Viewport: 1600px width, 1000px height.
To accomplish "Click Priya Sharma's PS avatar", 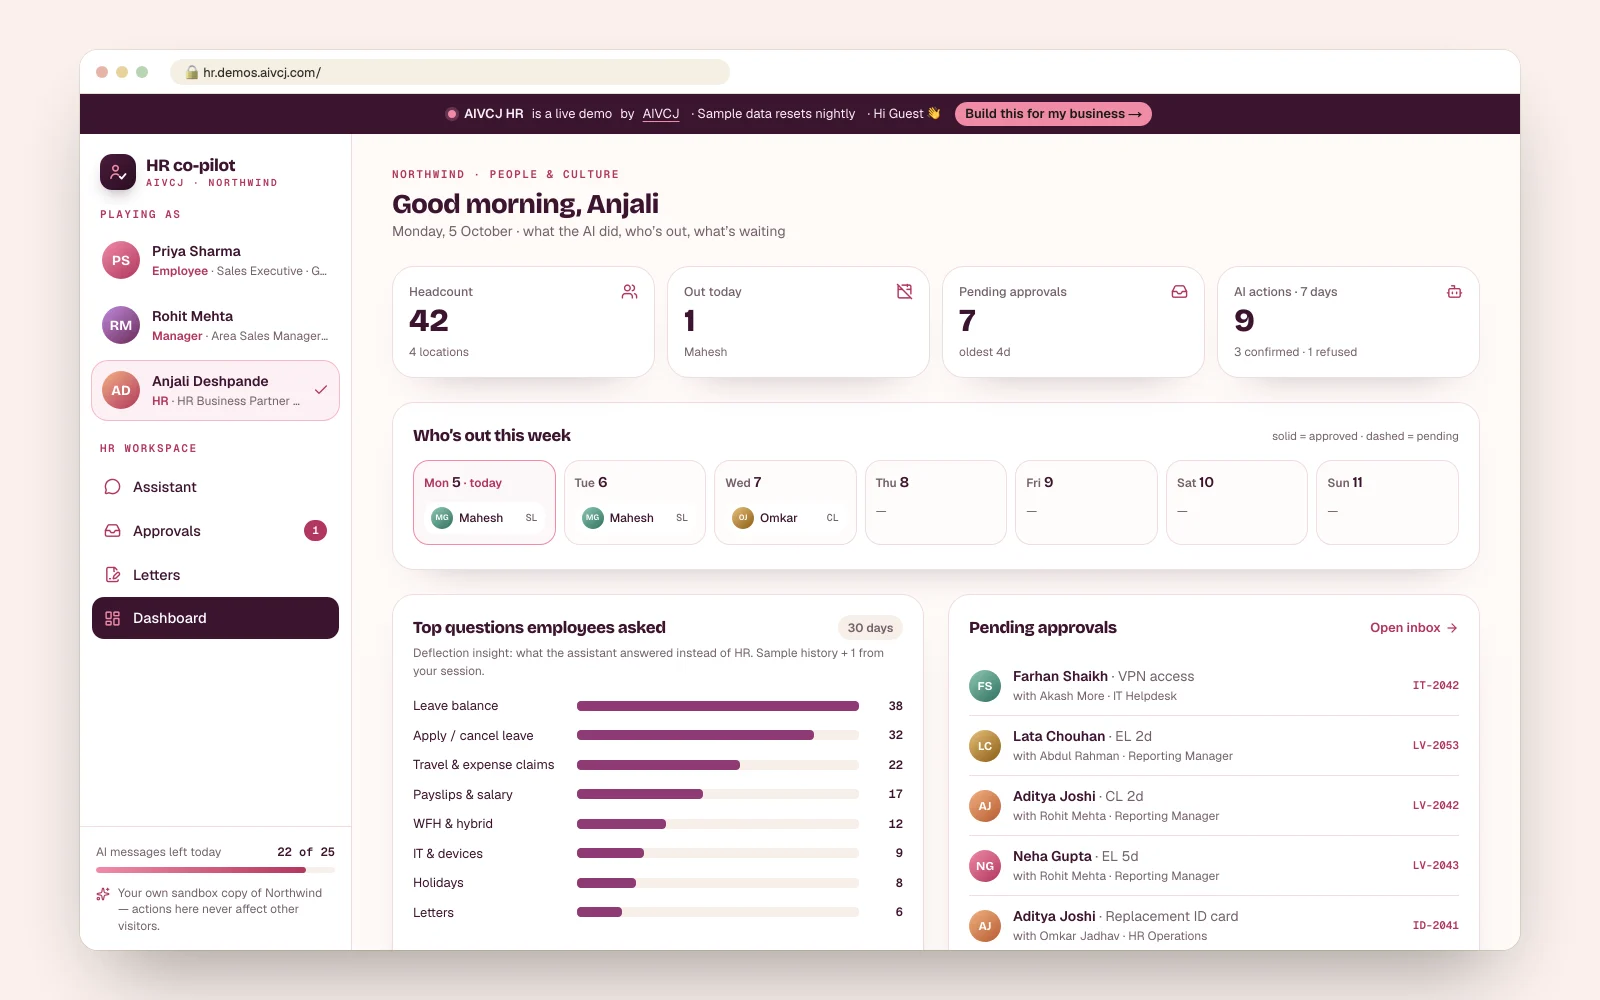I will point(121,260).
